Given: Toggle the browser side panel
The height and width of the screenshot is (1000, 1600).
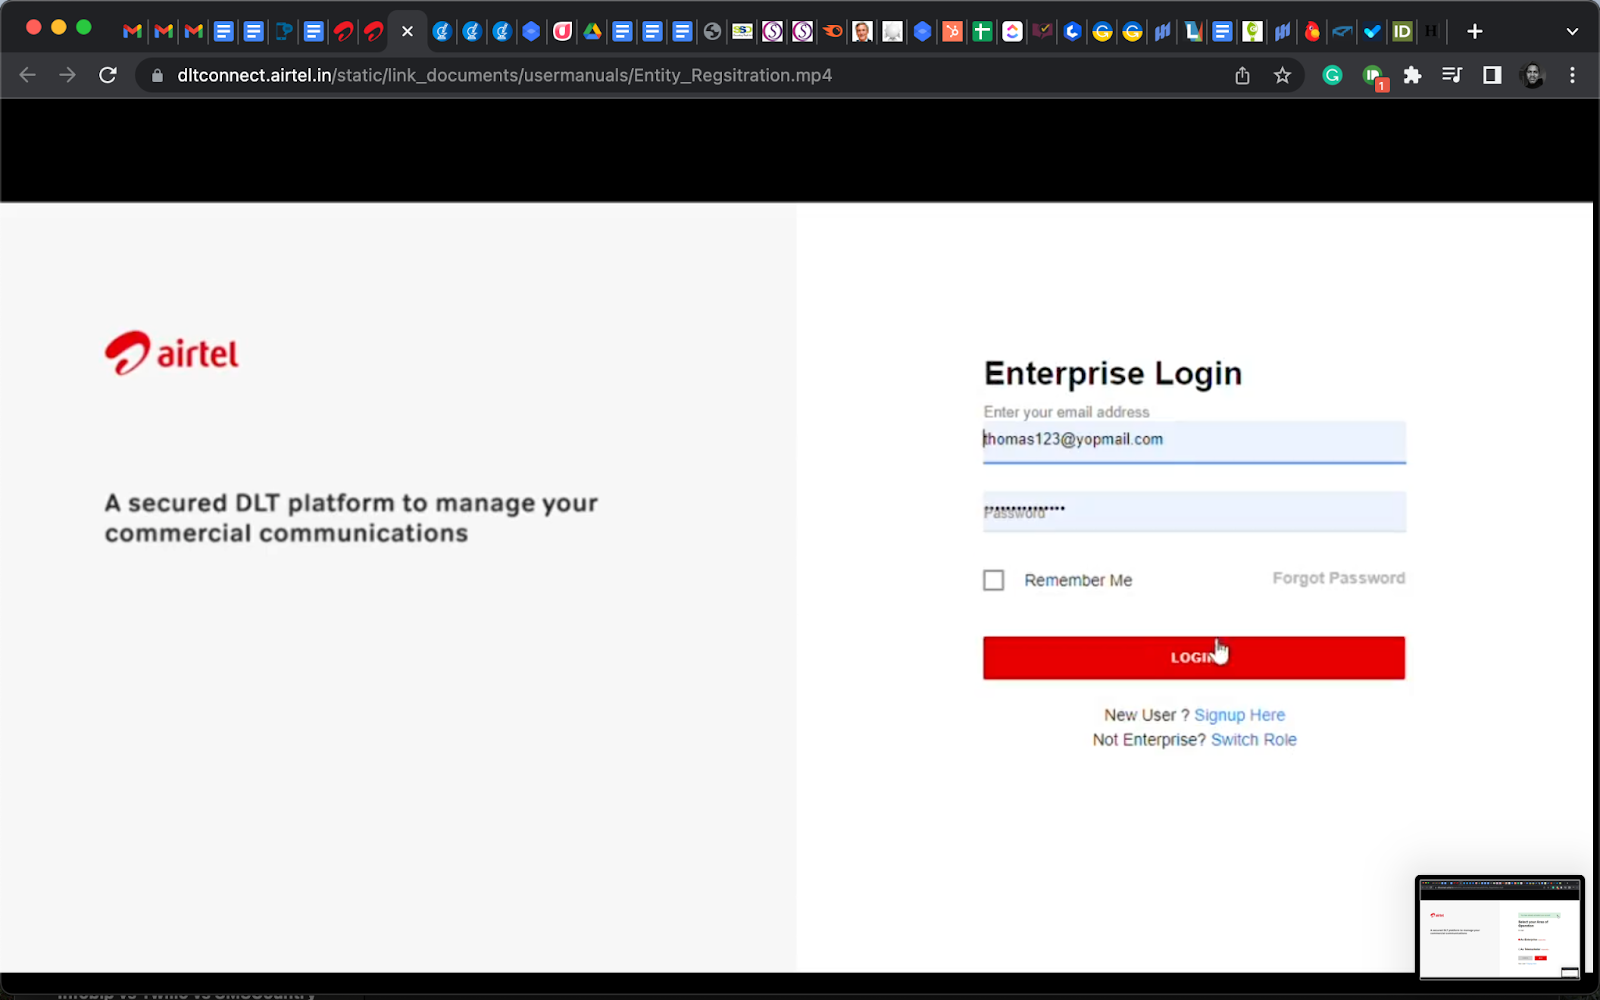Looking at the screenshot, I should [1492, 75].
